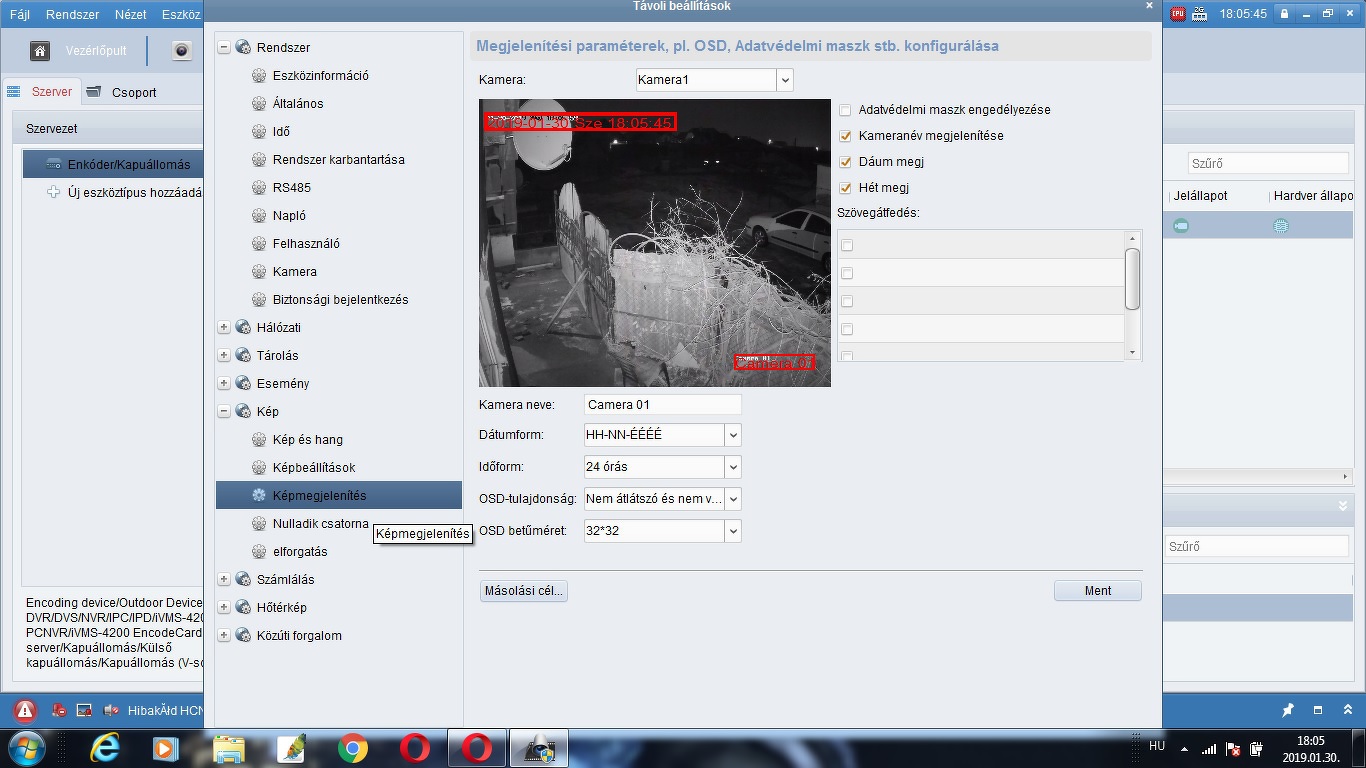Click the Ment save button

pos(1098,591)
